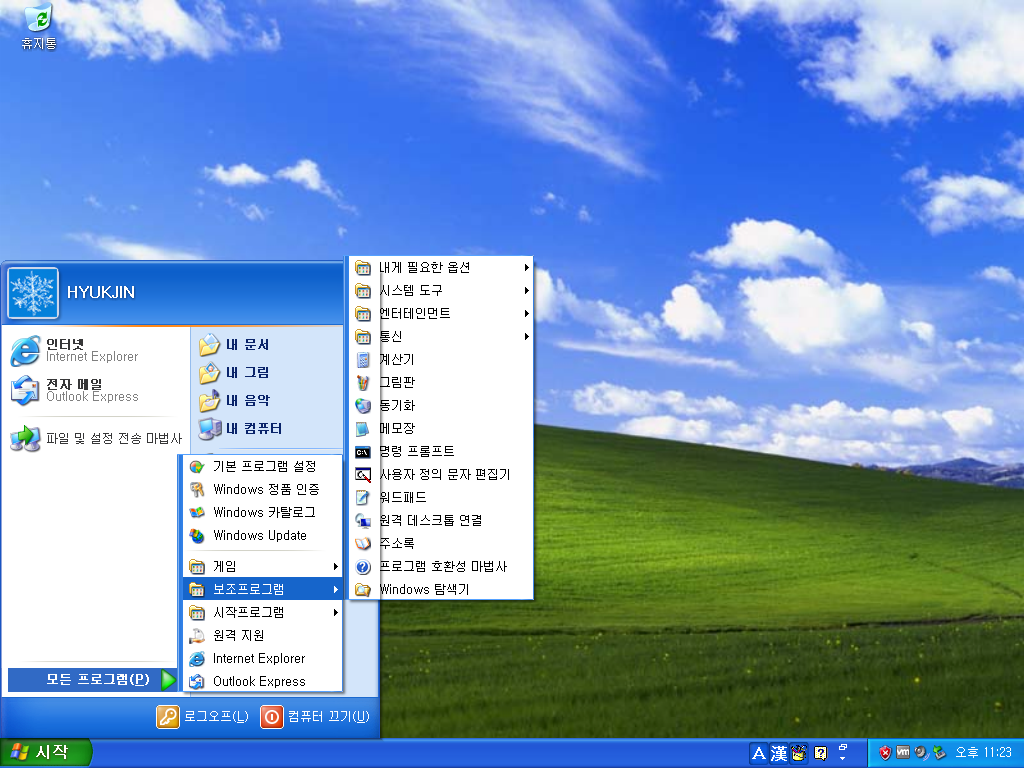Open Windows 카탈로그
Viewport: 1024px width, 768px height.
point(263,513)
